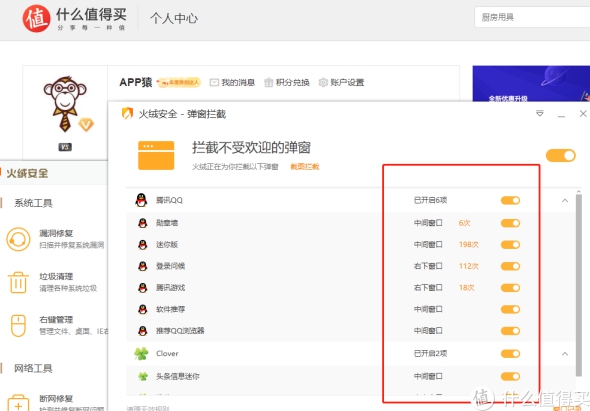Select the 火绒安全 sidebar heading

[27, 173]
